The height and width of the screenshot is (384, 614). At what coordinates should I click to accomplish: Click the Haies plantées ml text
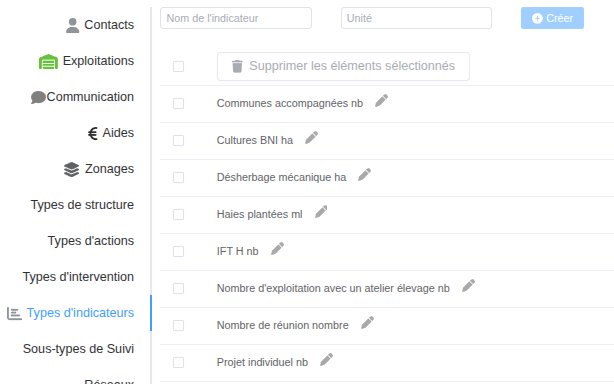click(260, 215)
